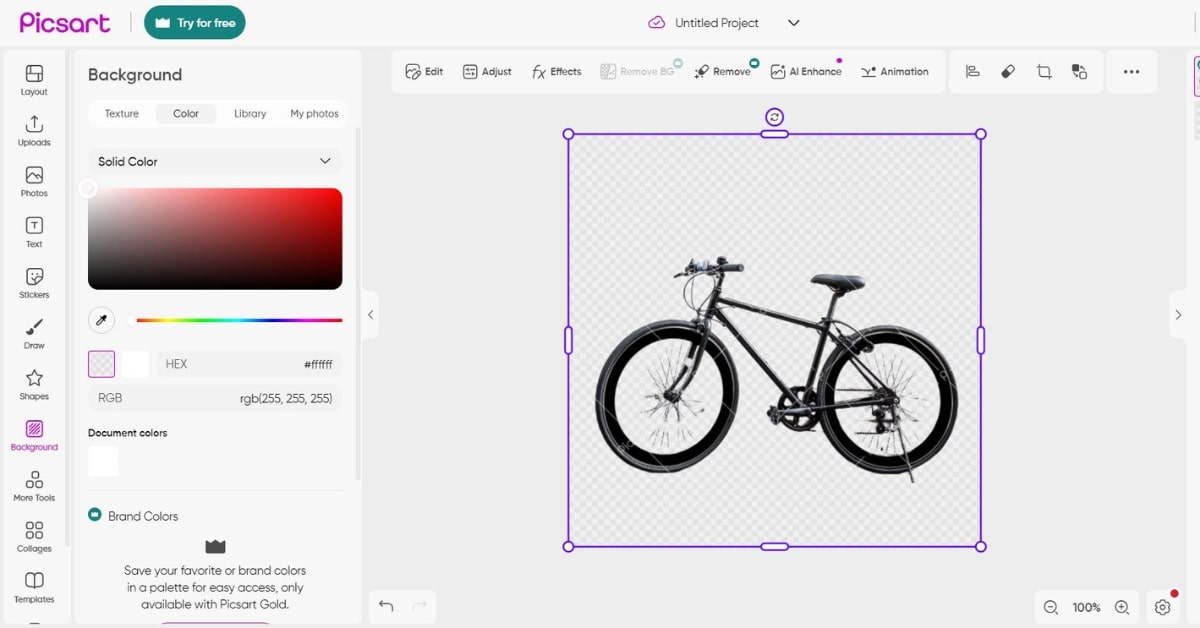
Task: Open the Templates panel
Action: [34, 588]
